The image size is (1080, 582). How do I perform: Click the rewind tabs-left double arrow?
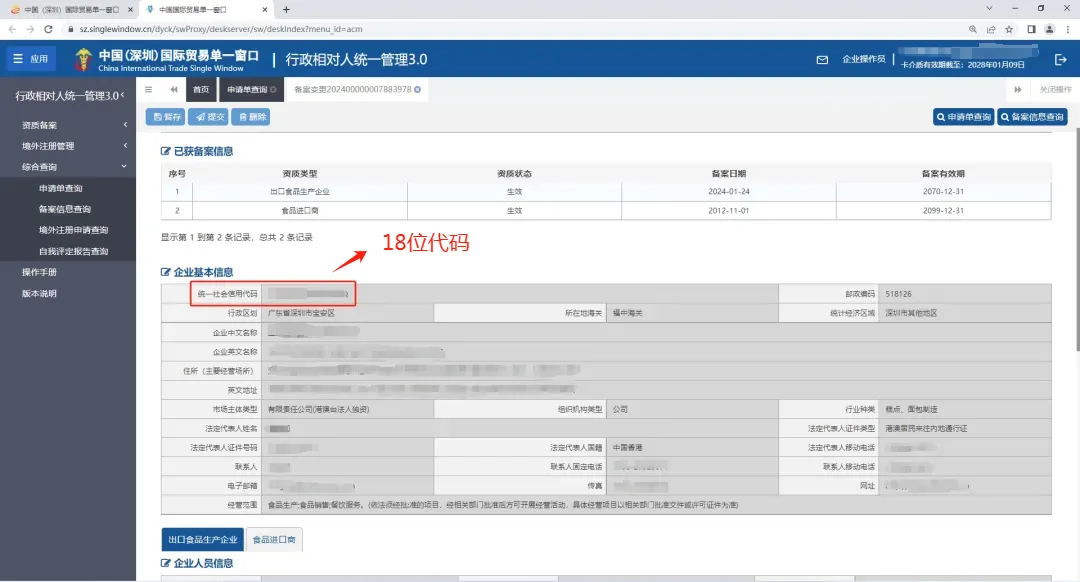(174, 90)
